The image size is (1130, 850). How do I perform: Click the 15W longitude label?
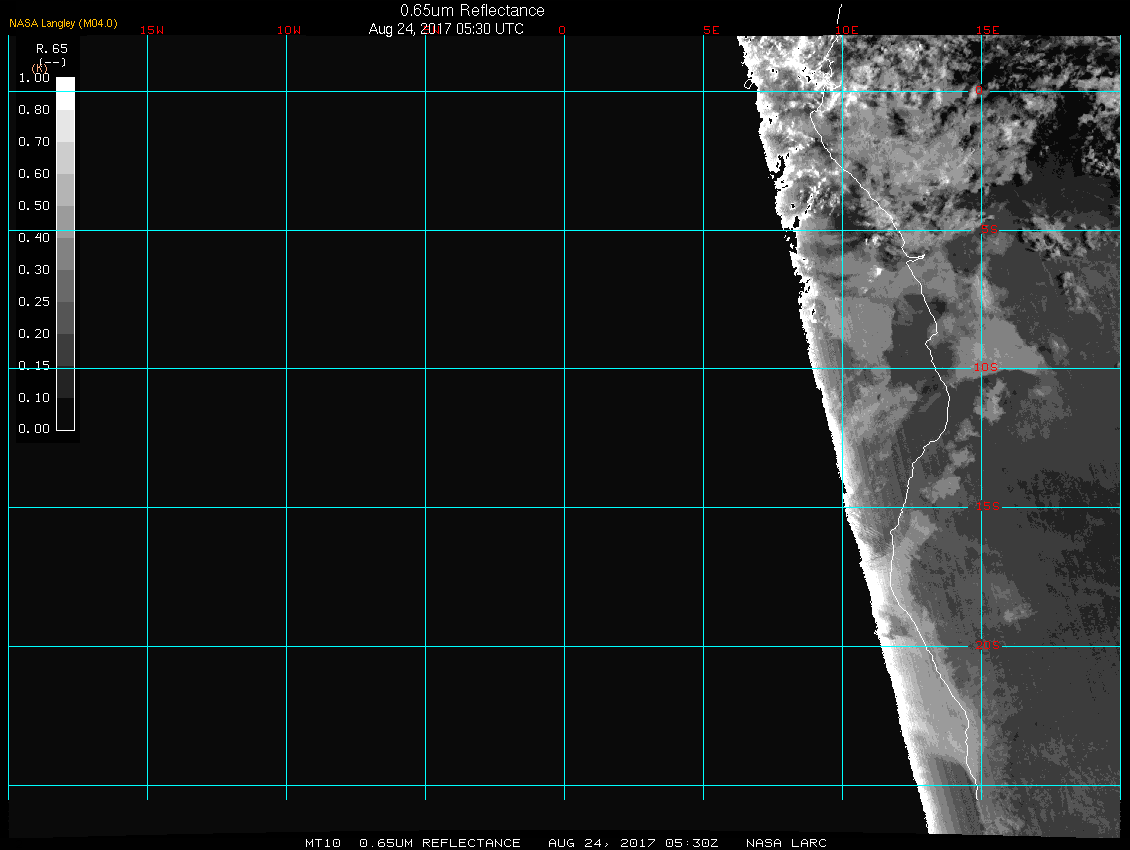click(x=151, y=30)
